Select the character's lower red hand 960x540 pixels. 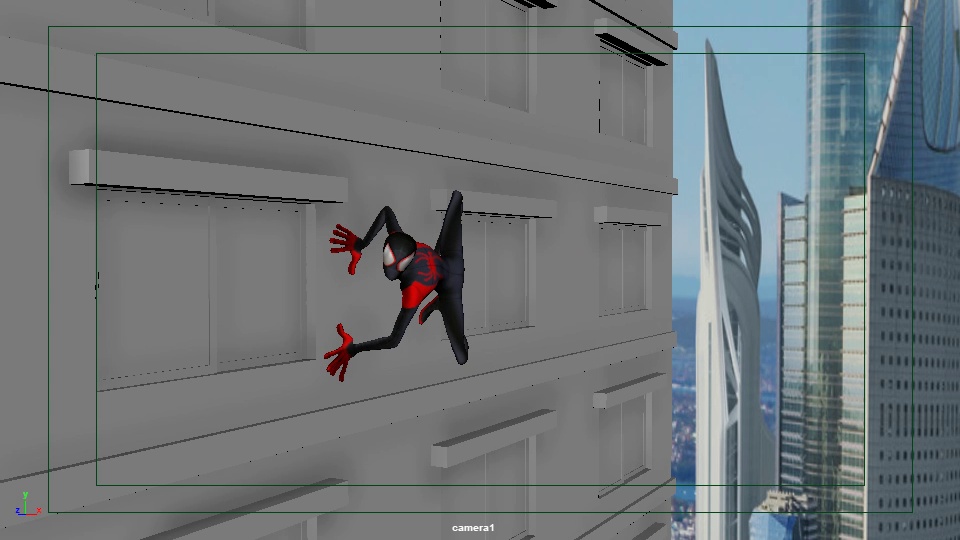point(339,354)
